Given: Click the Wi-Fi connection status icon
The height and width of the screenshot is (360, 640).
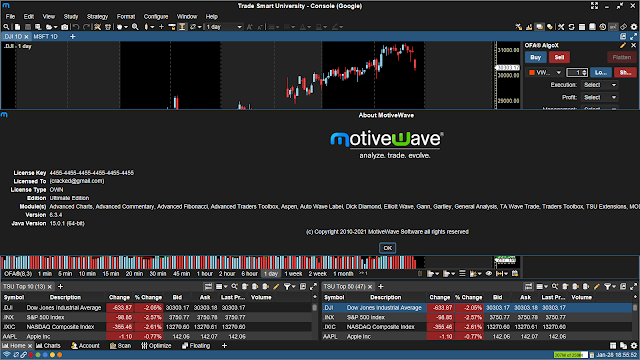Looking at the screenshot, I should point(7,355).
